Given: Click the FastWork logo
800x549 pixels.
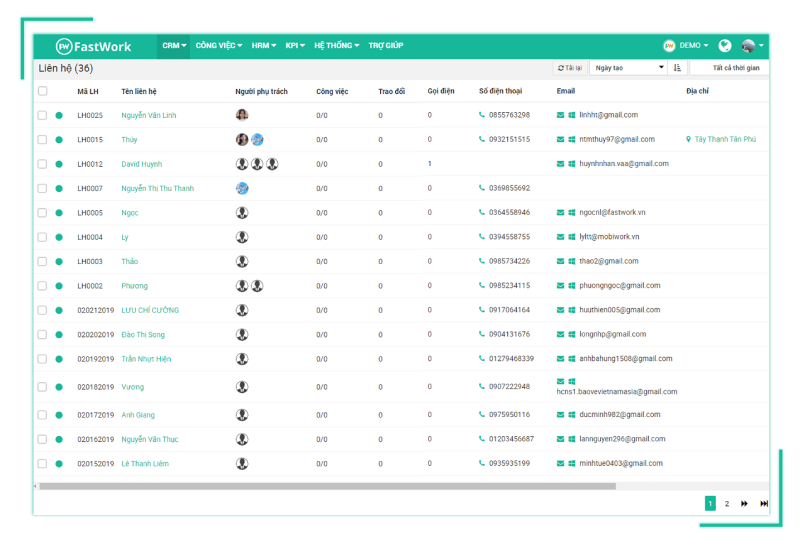Looking at the screenshot, I should [93, 46].
